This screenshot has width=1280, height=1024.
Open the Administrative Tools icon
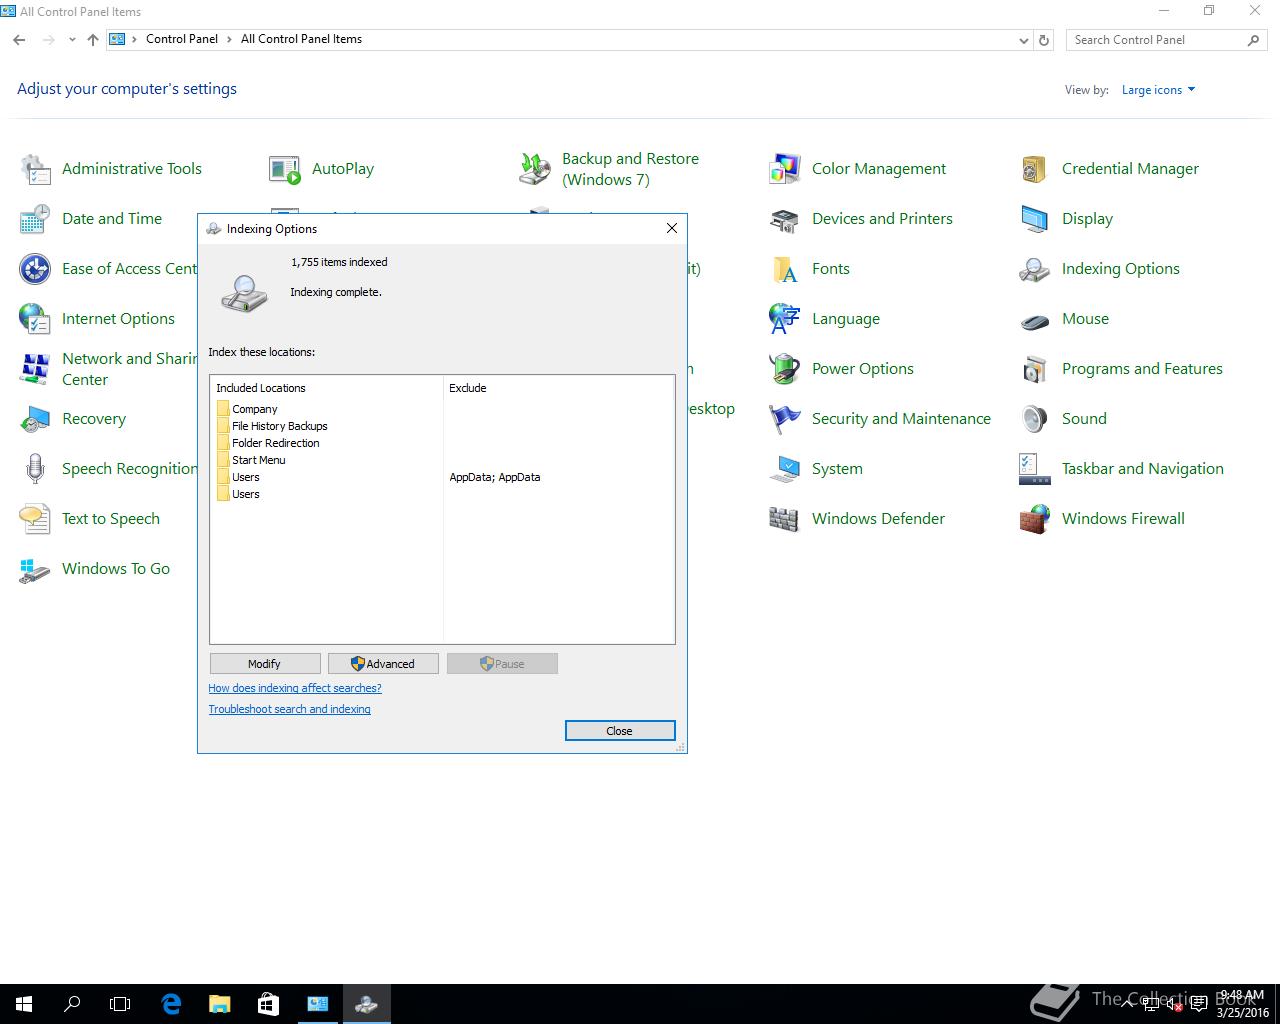pos(35,169)
